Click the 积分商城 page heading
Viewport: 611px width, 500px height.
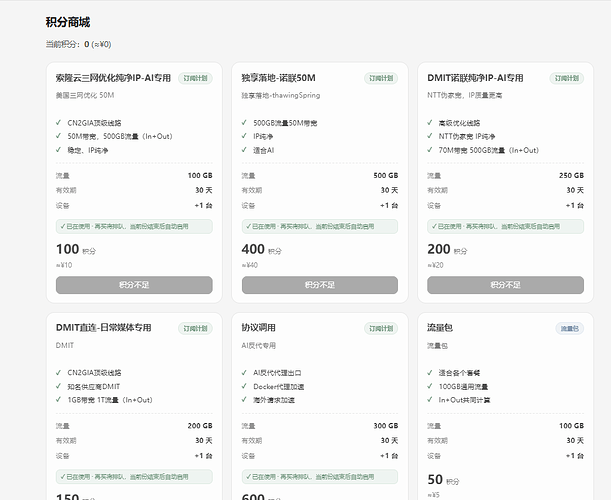68,22
